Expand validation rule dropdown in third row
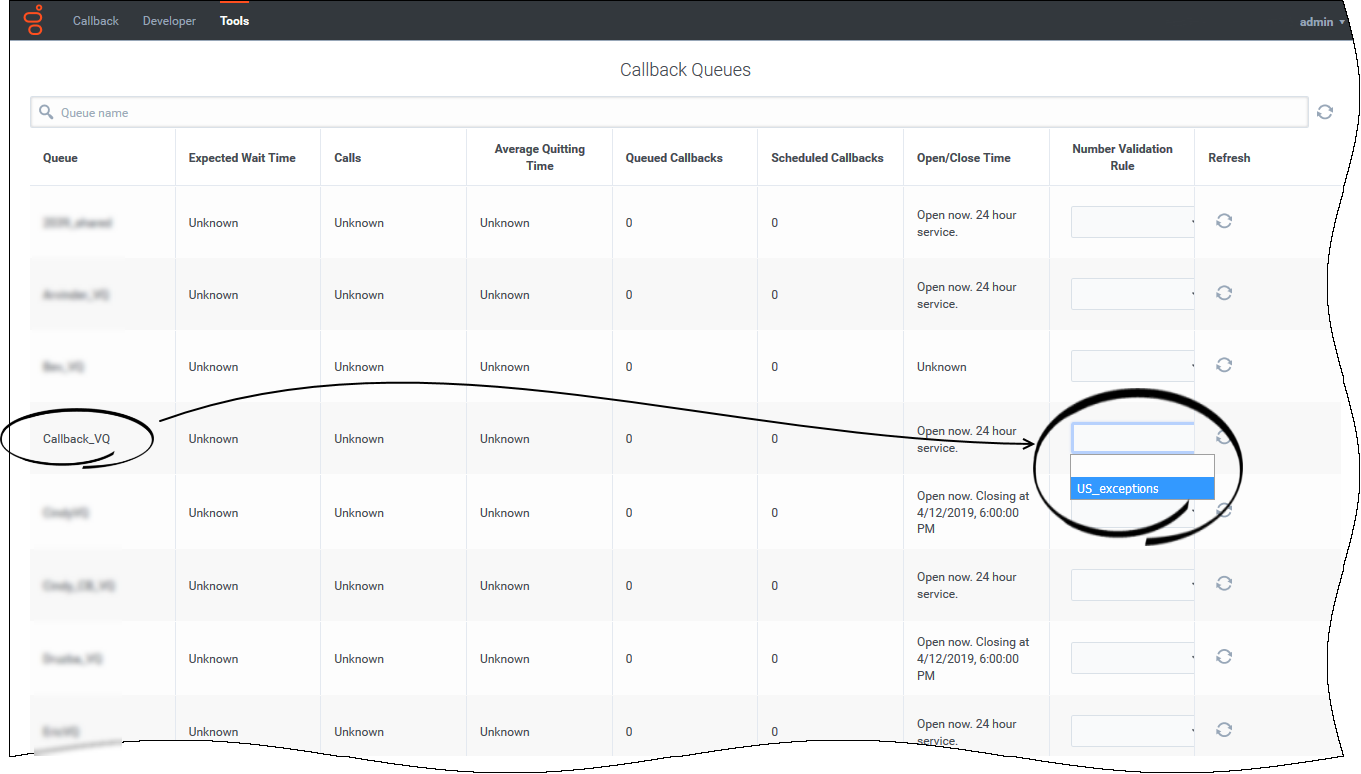The image size is (1361, 774). coord(1132,366)
